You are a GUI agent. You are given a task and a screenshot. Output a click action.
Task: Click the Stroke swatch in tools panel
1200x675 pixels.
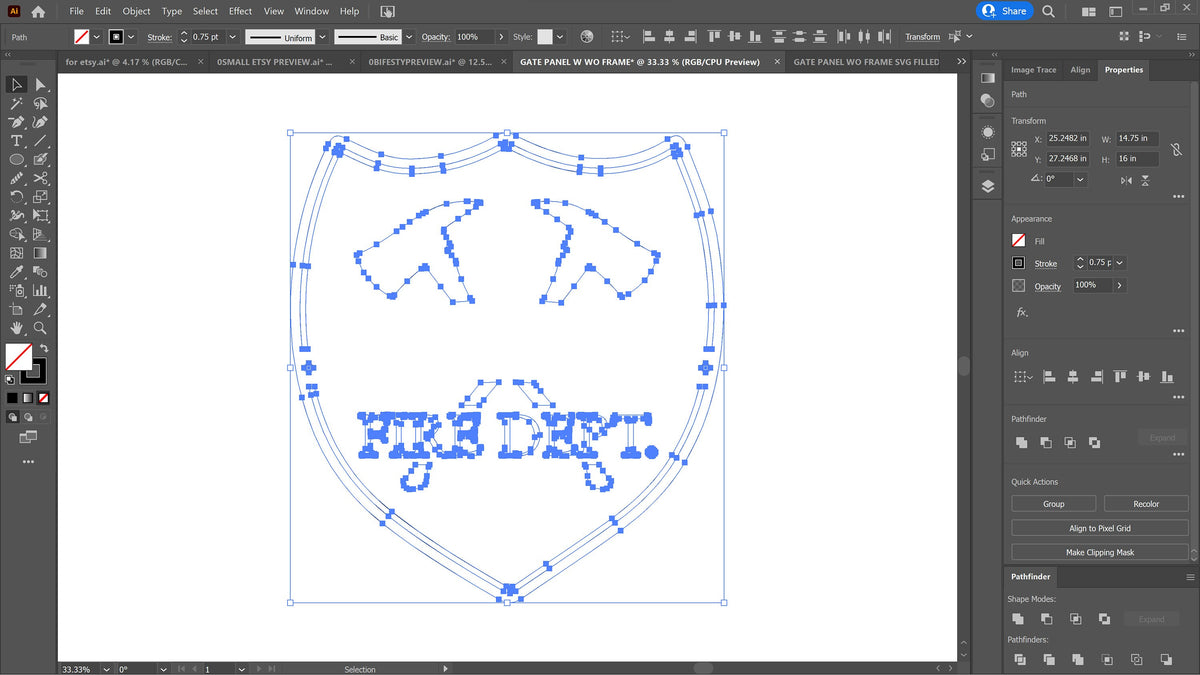coord(33,371)
